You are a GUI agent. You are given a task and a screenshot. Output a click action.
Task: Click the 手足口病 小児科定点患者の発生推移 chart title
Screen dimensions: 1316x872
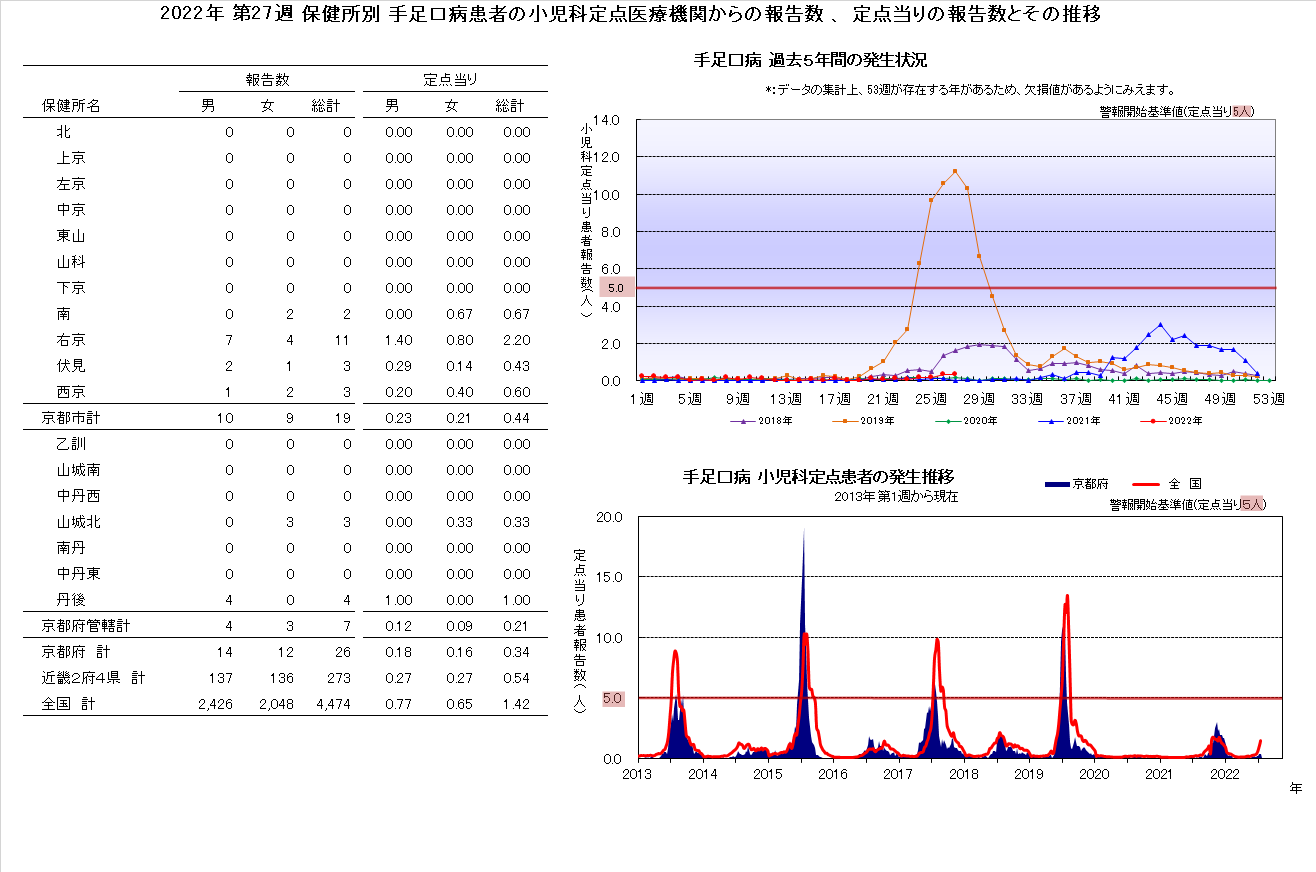824,476
